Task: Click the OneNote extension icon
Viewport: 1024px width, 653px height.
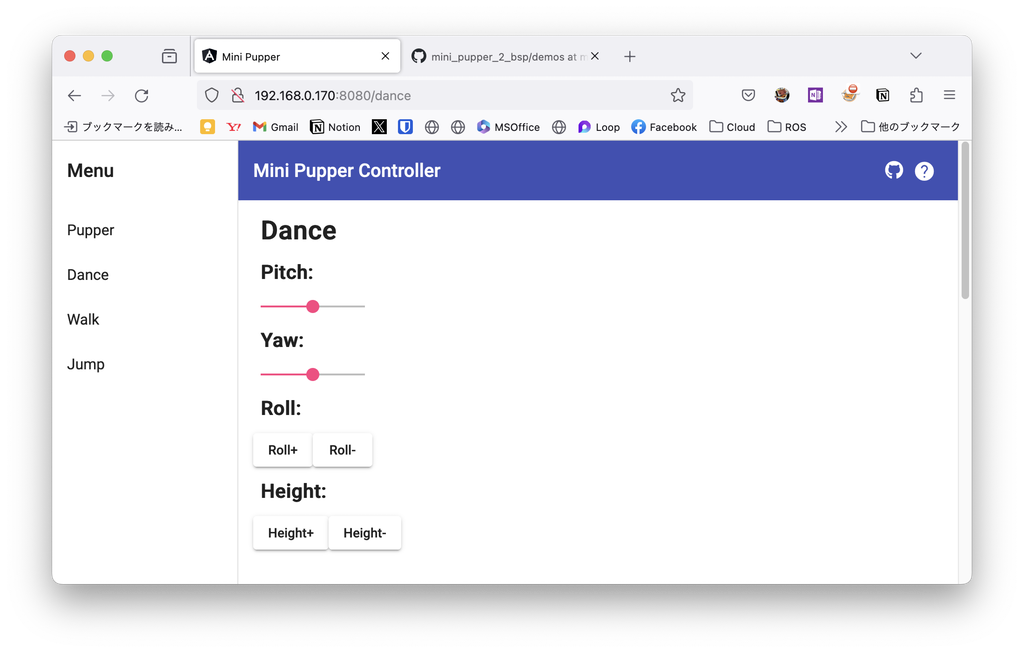Action: pyautogui.click(x=815, y=96)
